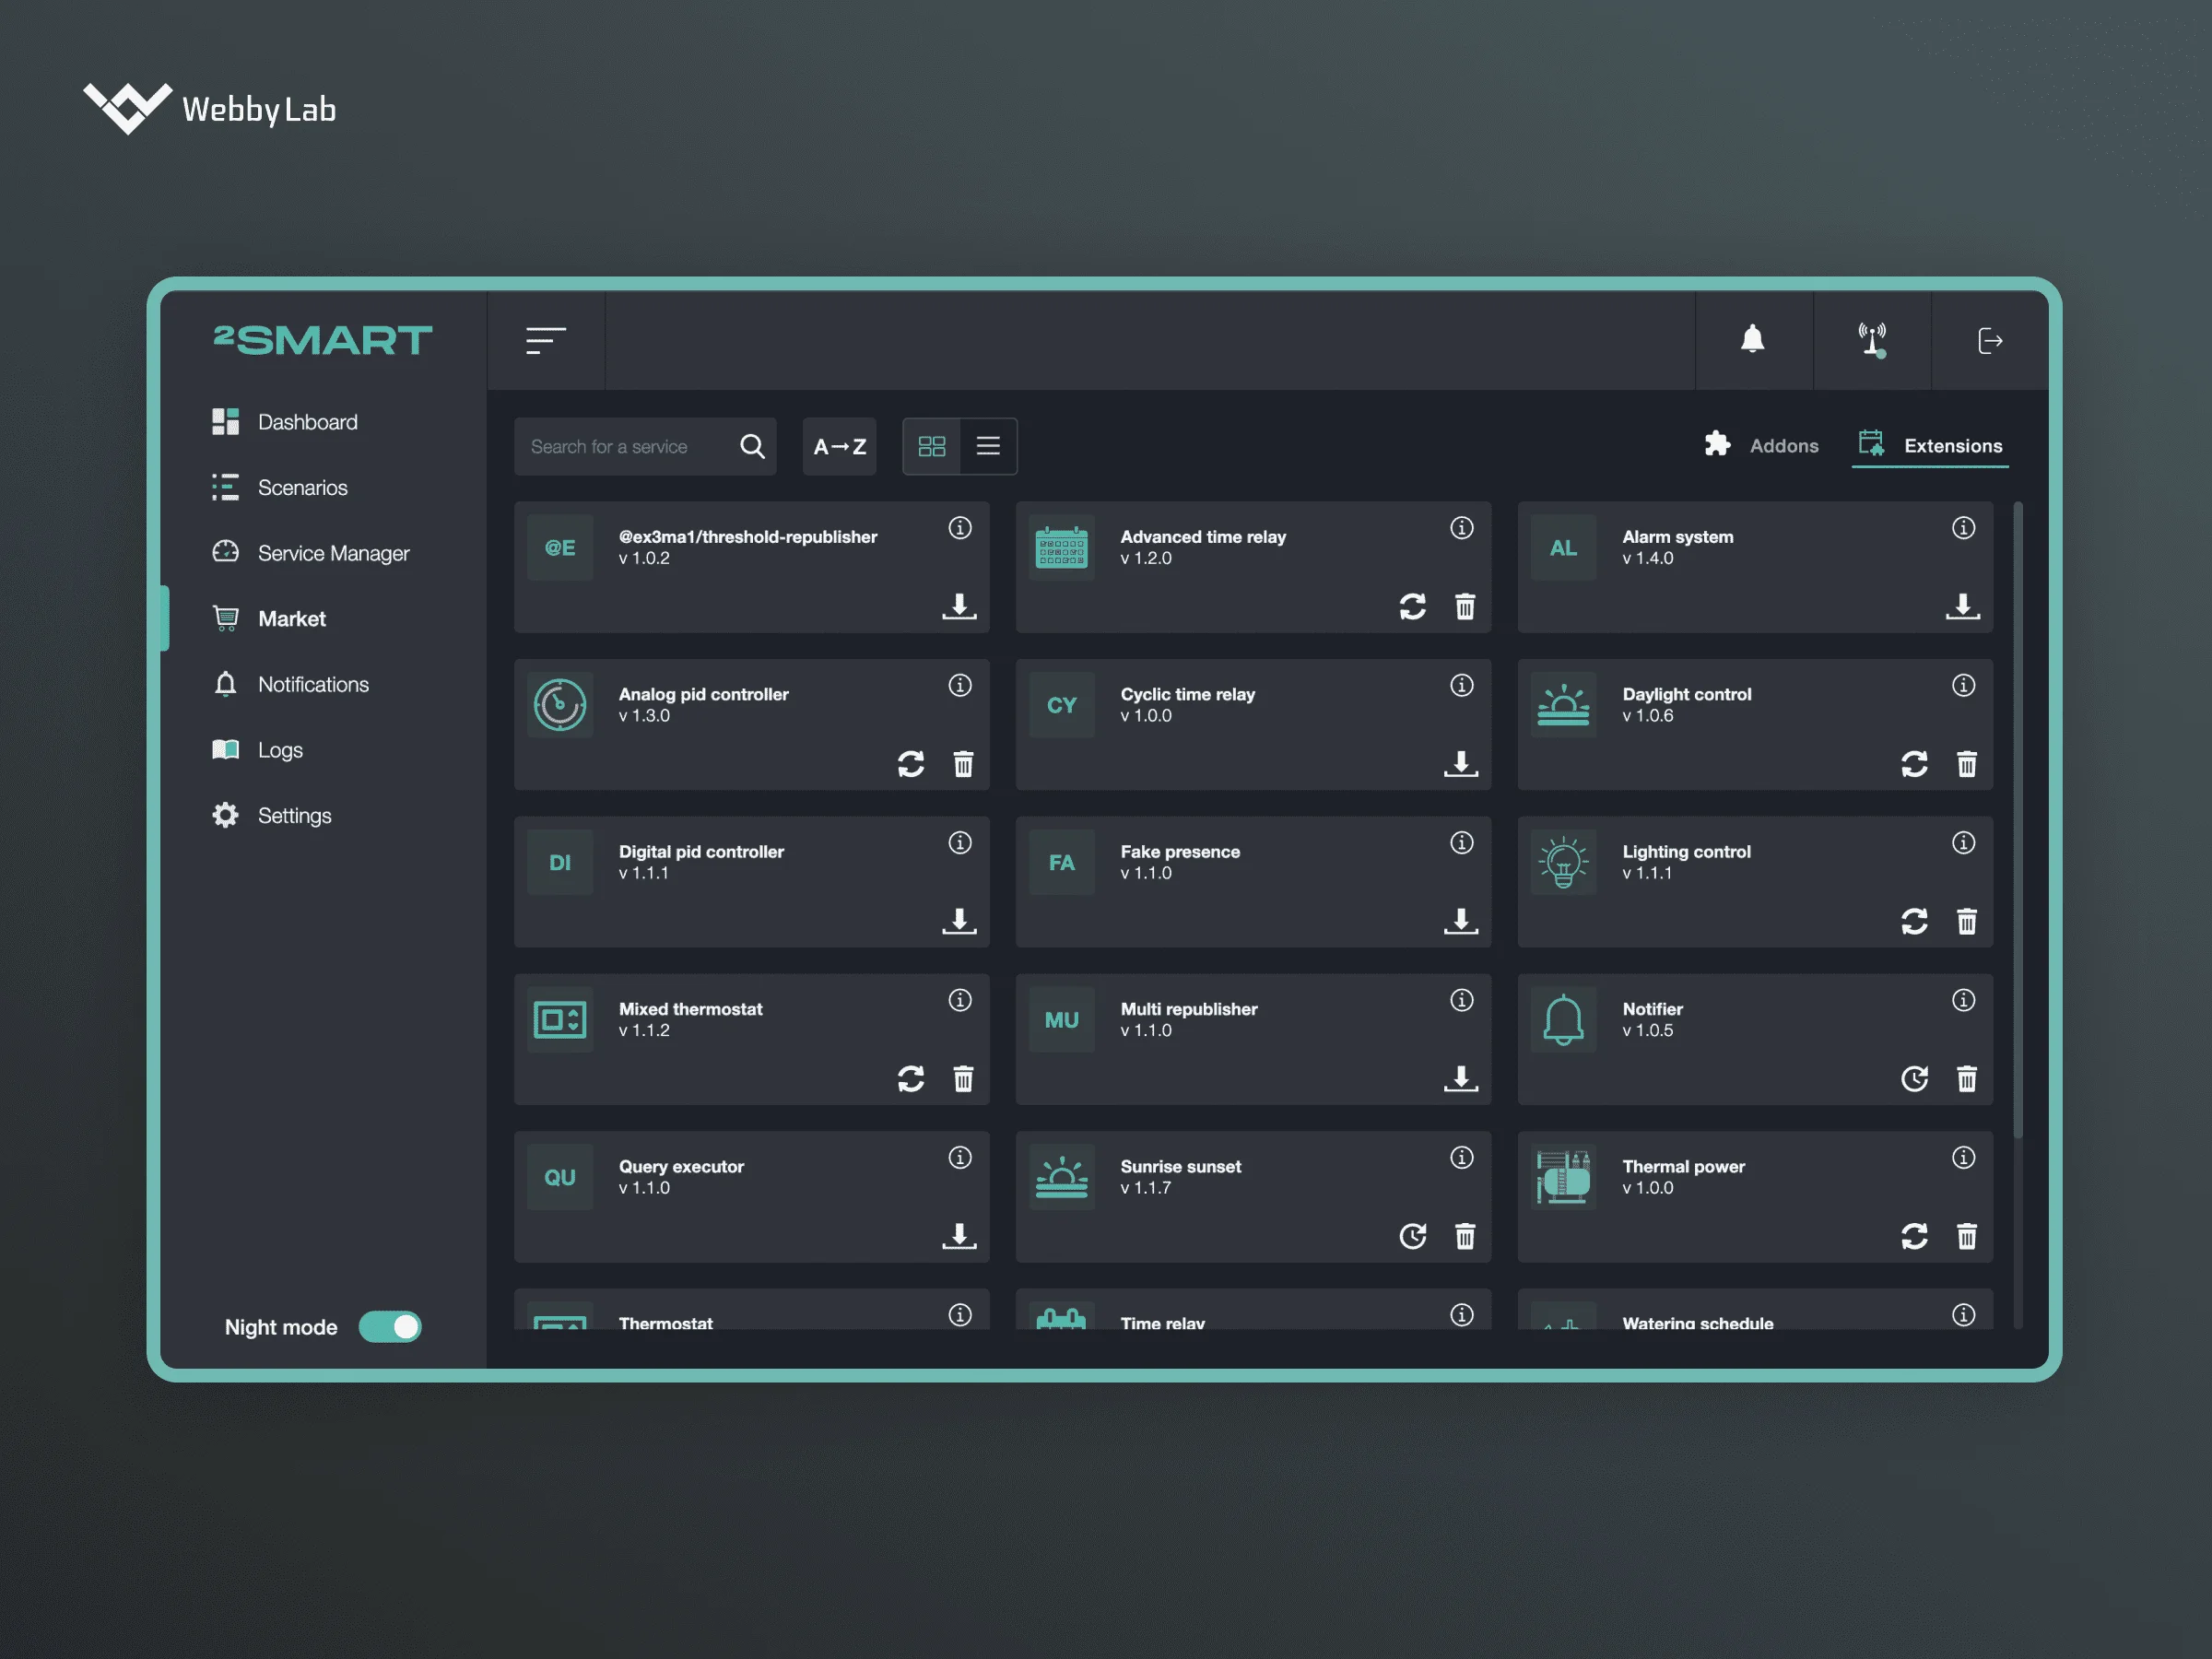The height and width of the screenshot is (1659, 2212).
Task: Select the Extensions tab
Action: 1930,445
